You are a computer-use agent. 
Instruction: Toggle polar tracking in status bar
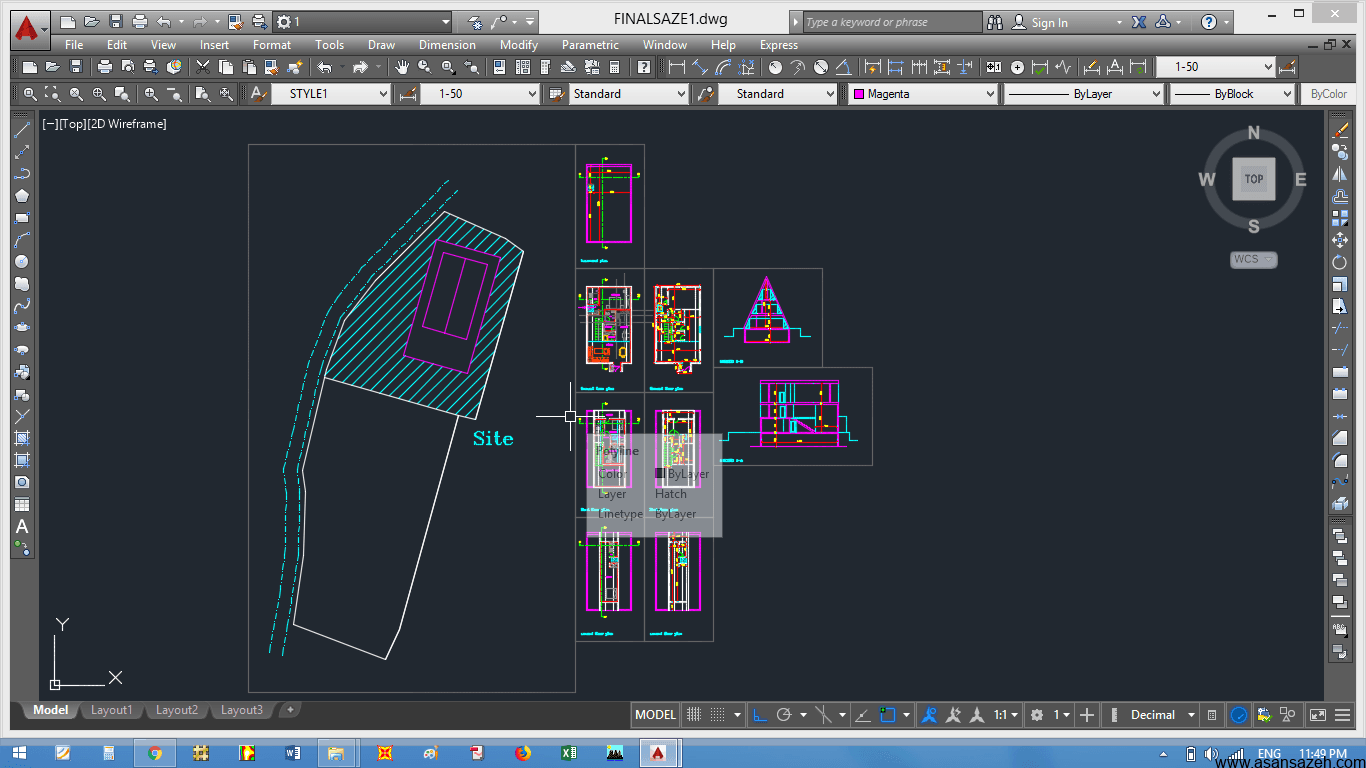(784, 715)
